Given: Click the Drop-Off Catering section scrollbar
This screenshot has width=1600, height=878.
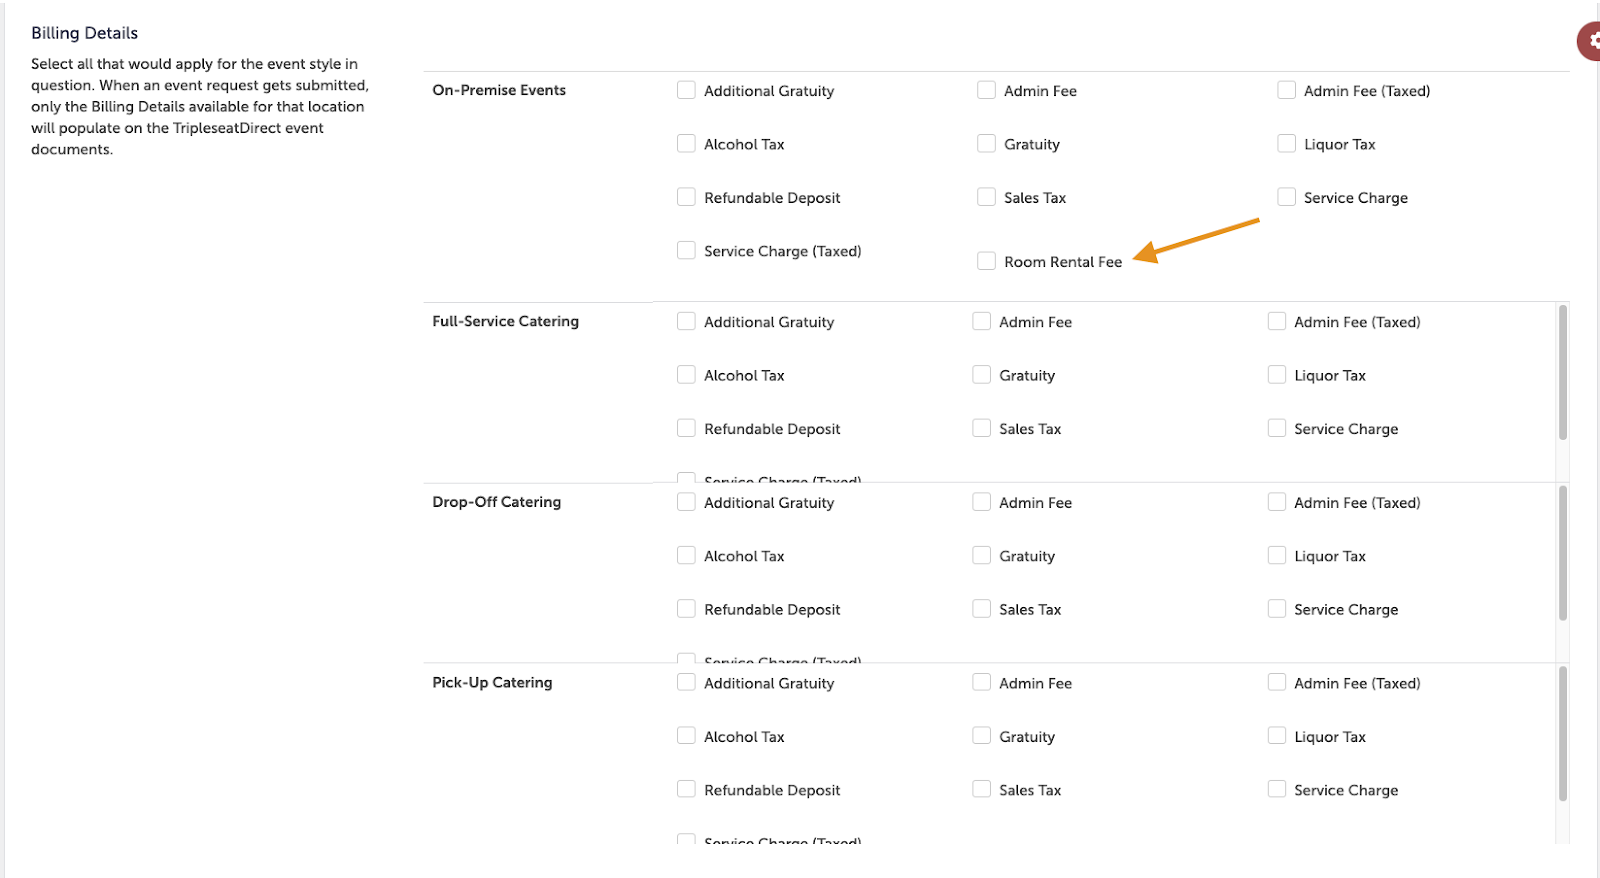Looking at the screenshot, I should tap(1562, 553).
